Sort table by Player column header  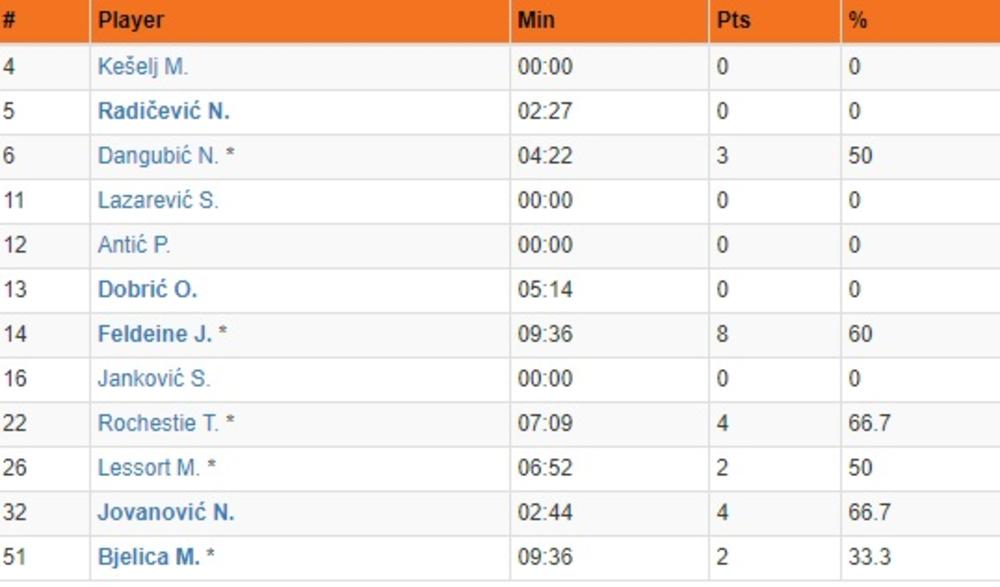131,20
